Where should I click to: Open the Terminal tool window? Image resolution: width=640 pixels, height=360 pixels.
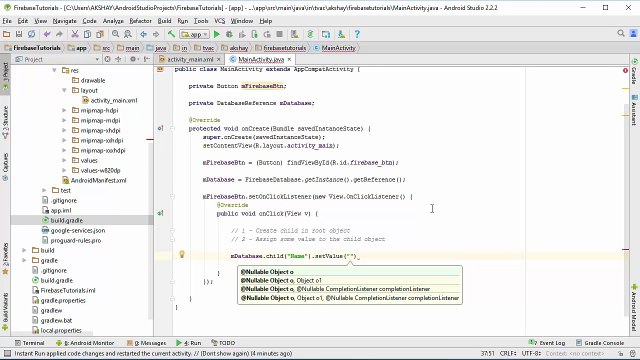[29, 343]
